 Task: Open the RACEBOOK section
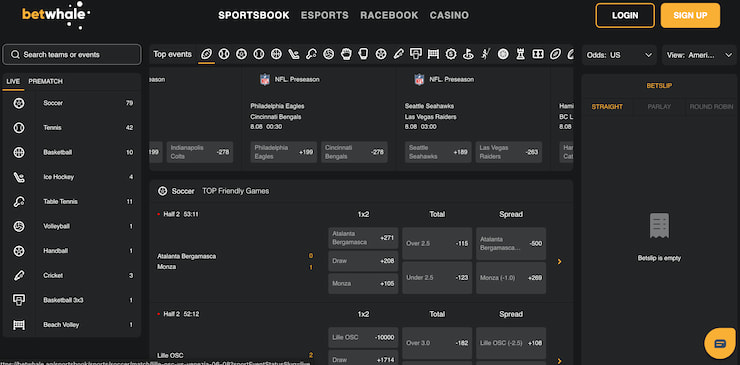(x=389, y=16)
